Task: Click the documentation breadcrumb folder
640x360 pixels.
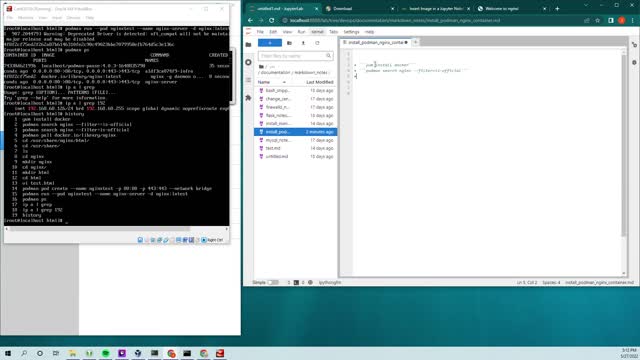Action: pyautogui.click(x=275, y=73)
